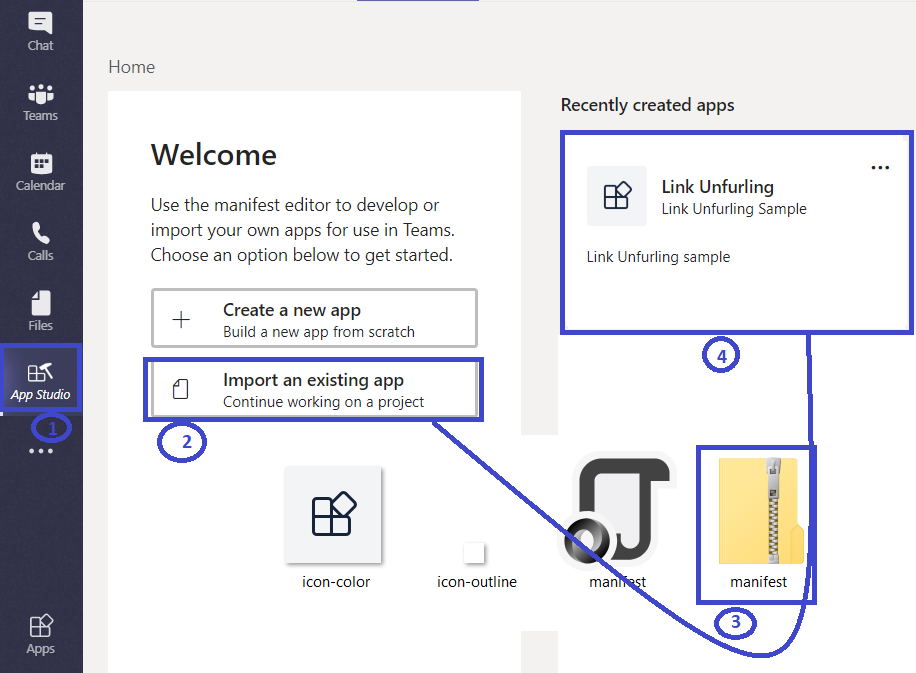Open the Calendar from the sidebar

coord(40,170)
